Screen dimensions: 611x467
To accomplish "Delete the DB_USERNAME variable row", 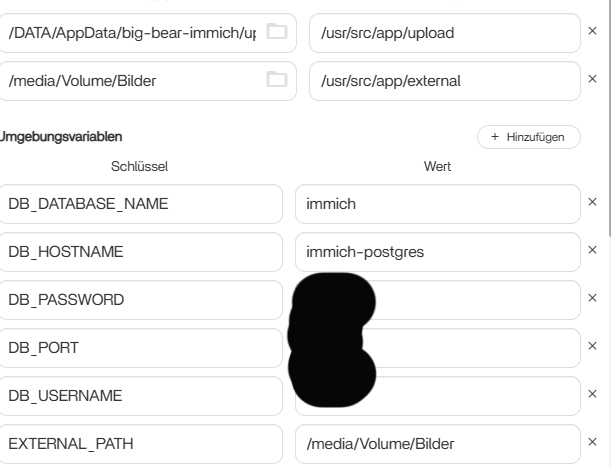I will tap(592, 395).
